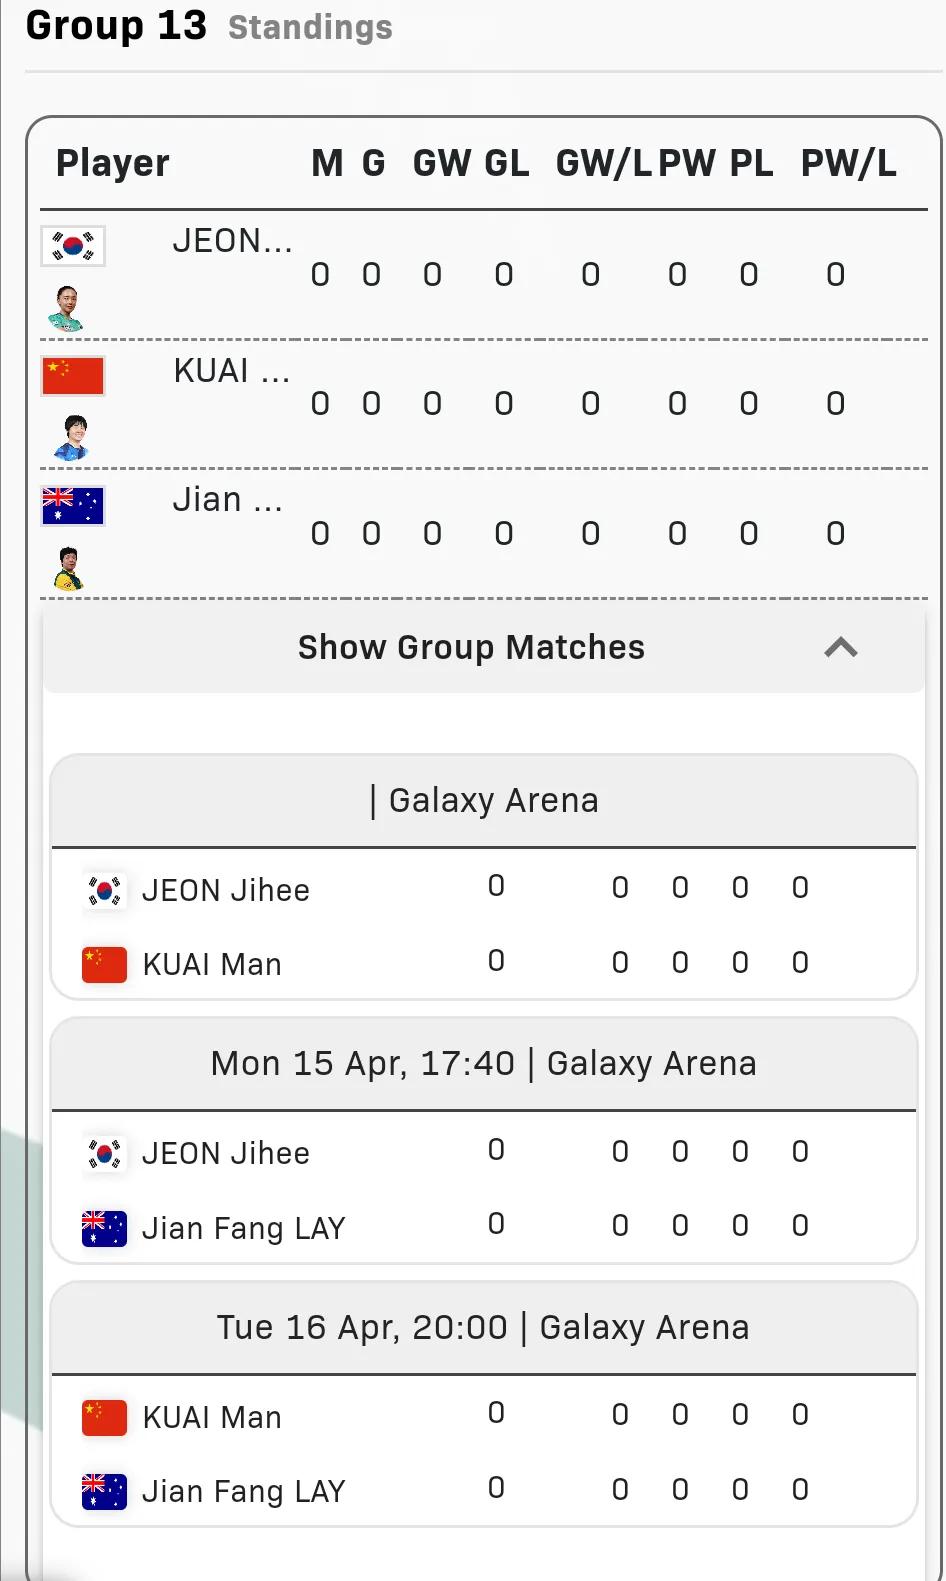
Task: Click Korea flag in Mon 15 Apr match
Action: pos(104,1153)
